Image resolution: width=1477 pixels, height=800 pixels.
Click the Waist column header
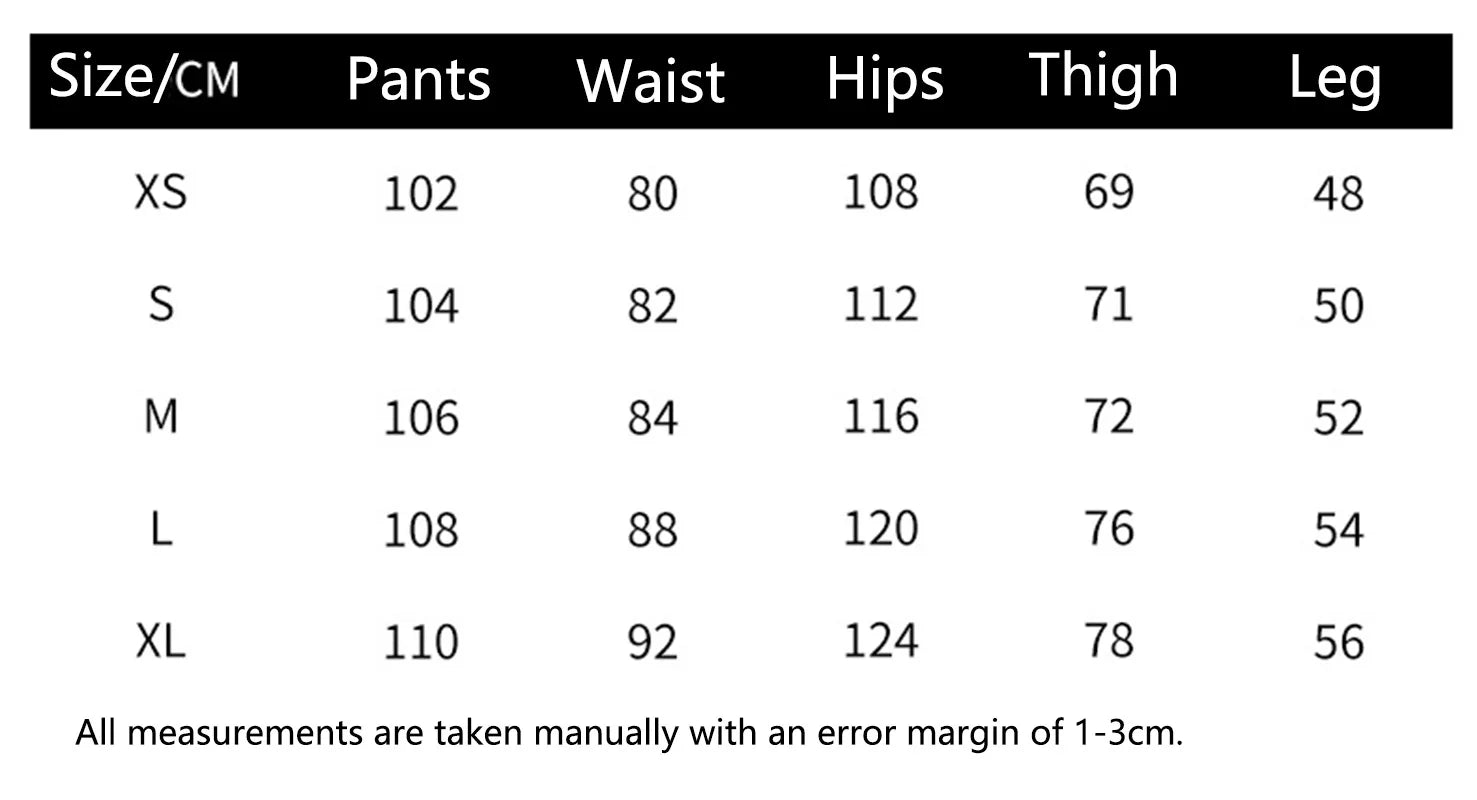coord(650,81)
